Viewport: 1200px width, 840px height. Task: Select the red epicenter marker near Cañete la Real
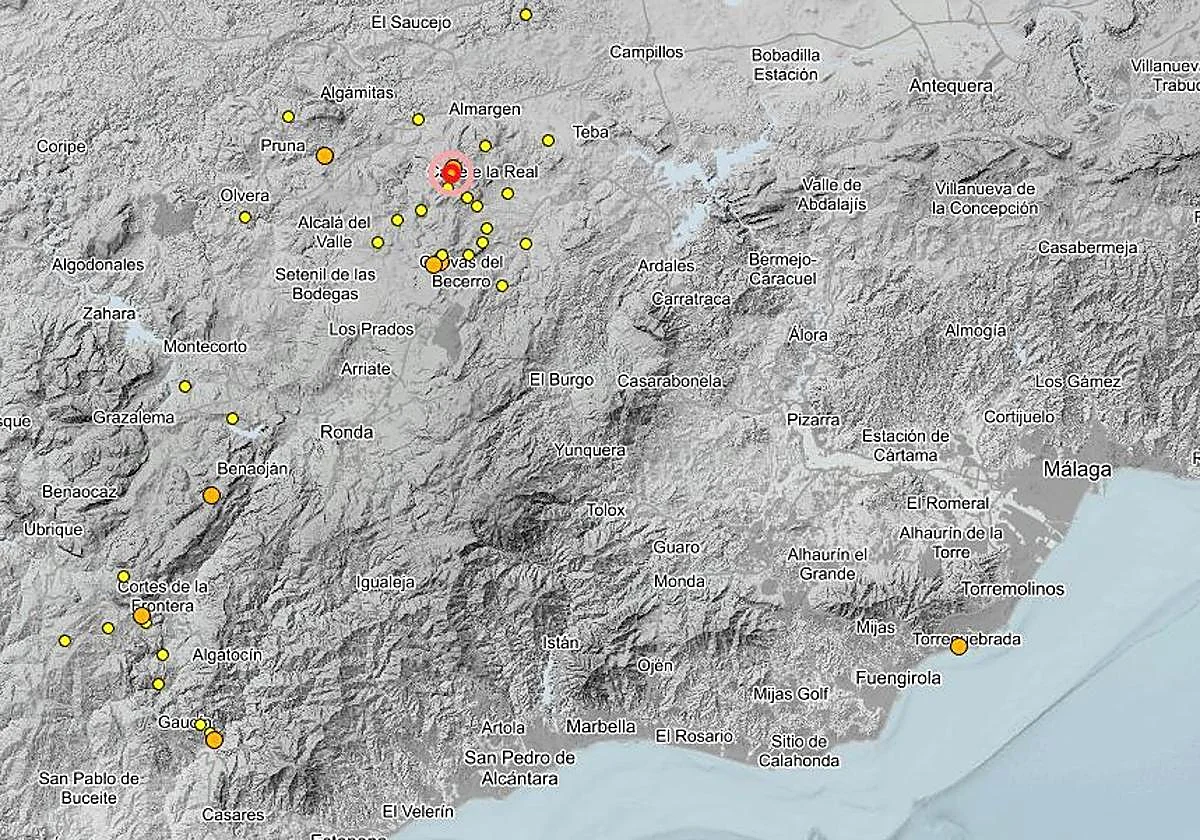click(x=452, y=172)
